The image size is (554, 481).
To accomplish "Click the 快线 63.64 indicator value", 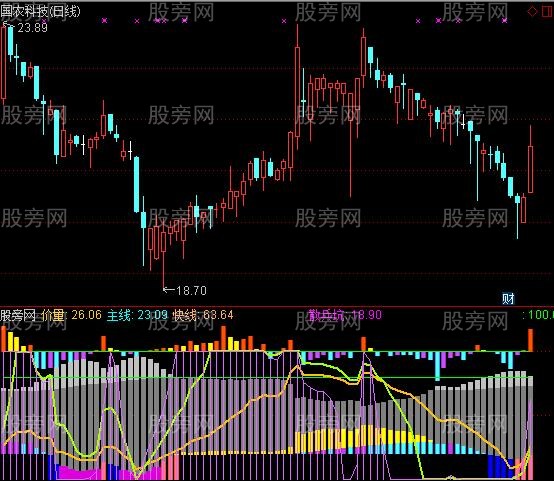I will (203, 315).
